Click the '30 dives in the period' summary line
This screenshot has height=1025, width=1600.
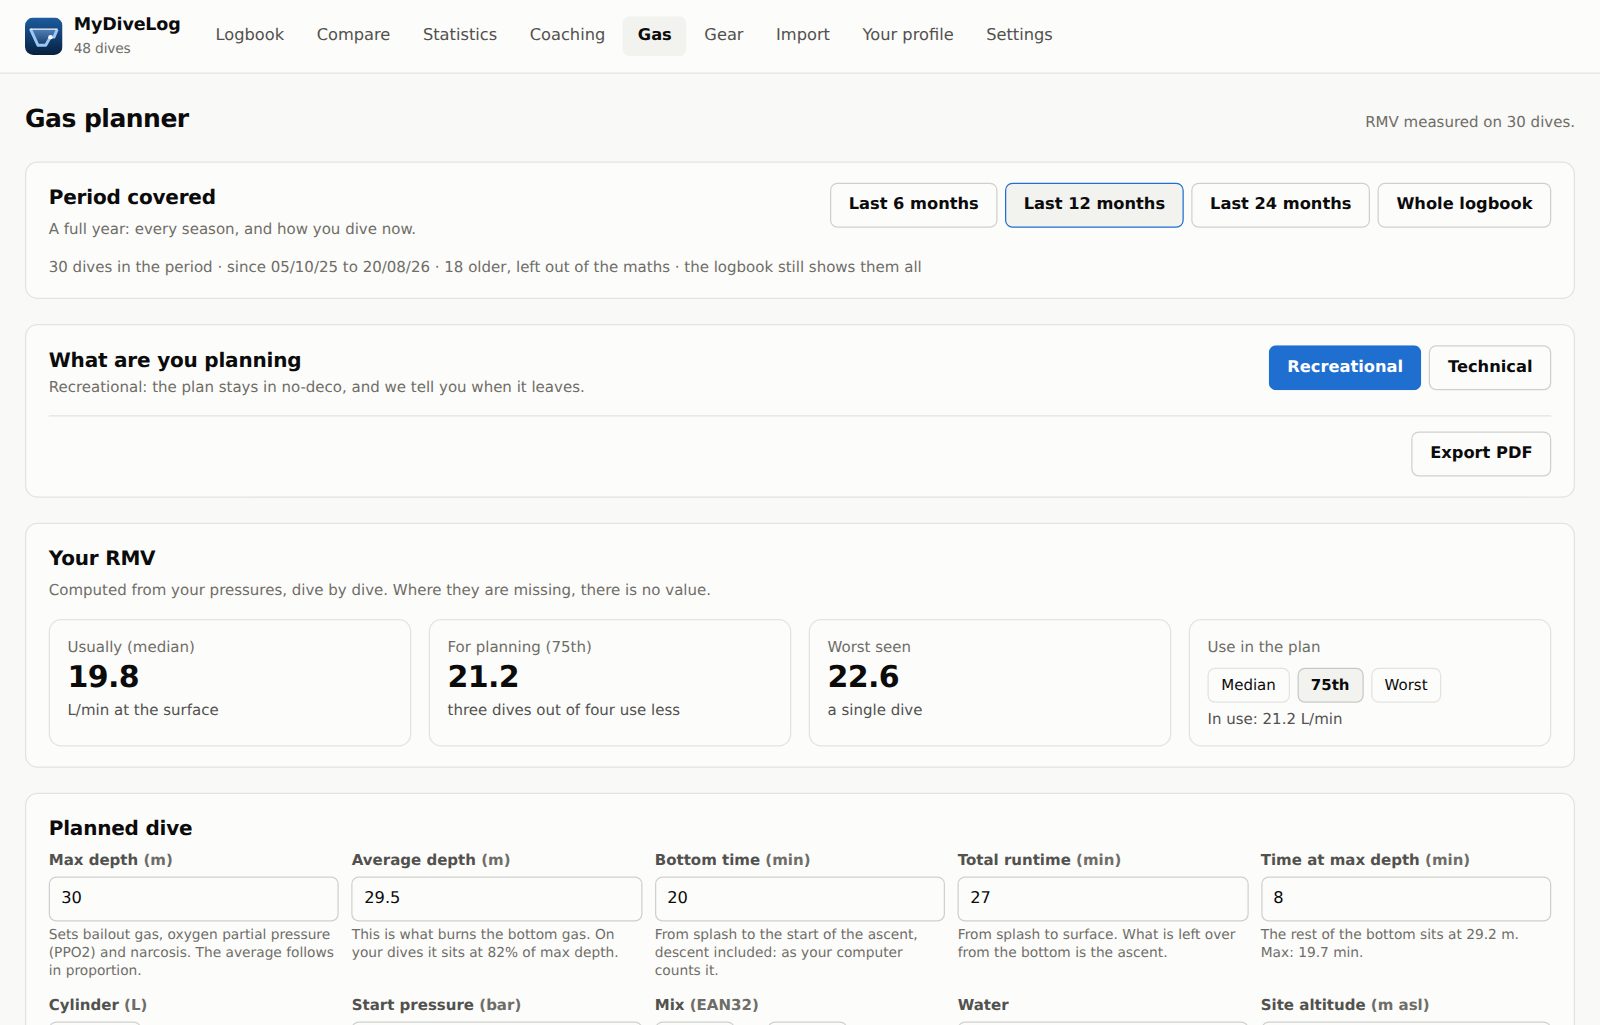485,267
